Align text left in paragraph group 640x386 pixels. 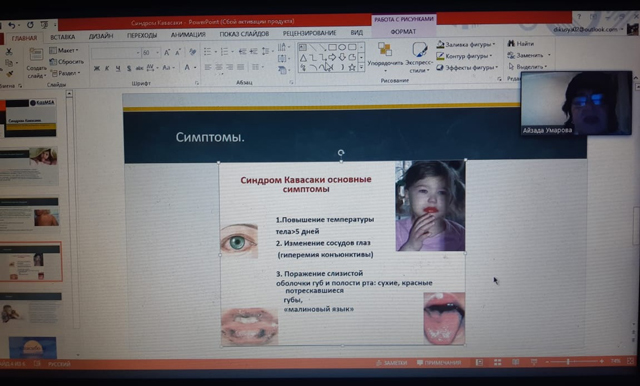point(208,67)
